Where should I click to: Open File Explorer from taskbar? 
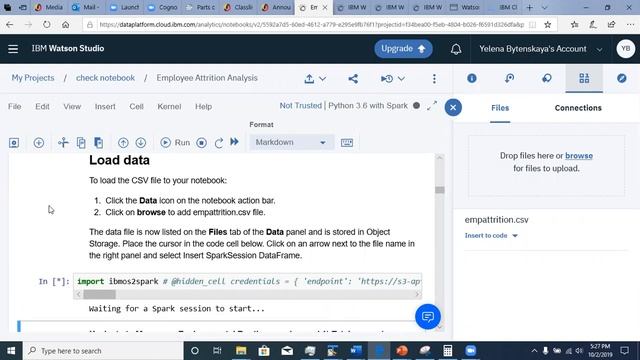(x=241, y=351)
